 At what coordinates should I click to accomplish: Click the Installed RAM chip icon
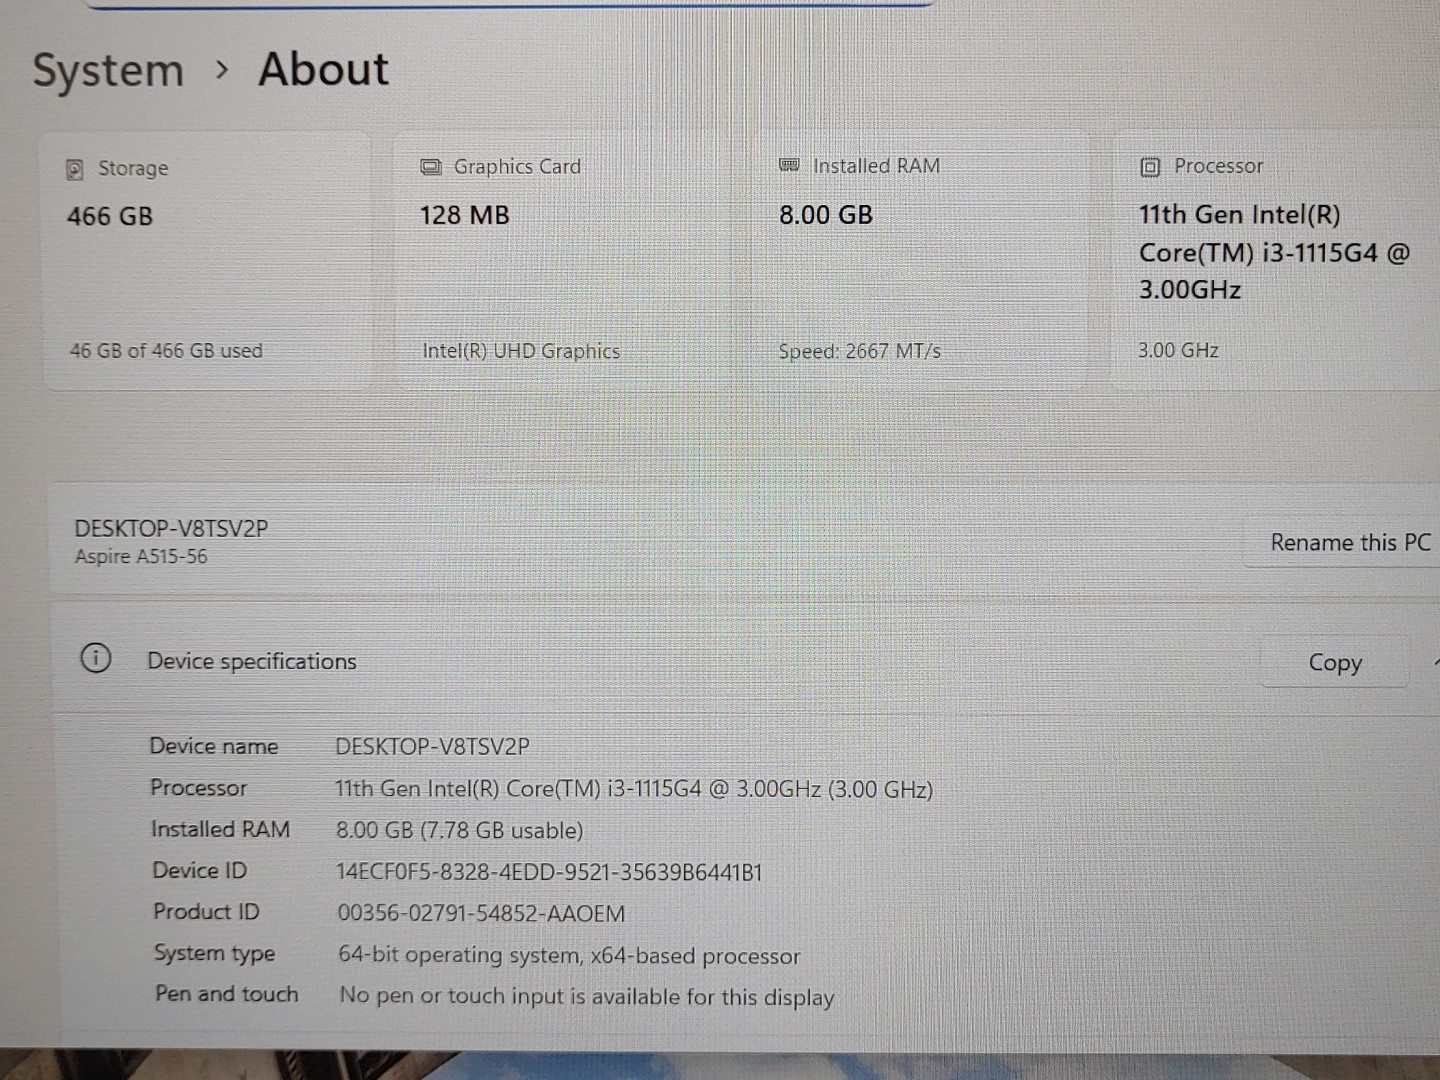pos(789,165)
